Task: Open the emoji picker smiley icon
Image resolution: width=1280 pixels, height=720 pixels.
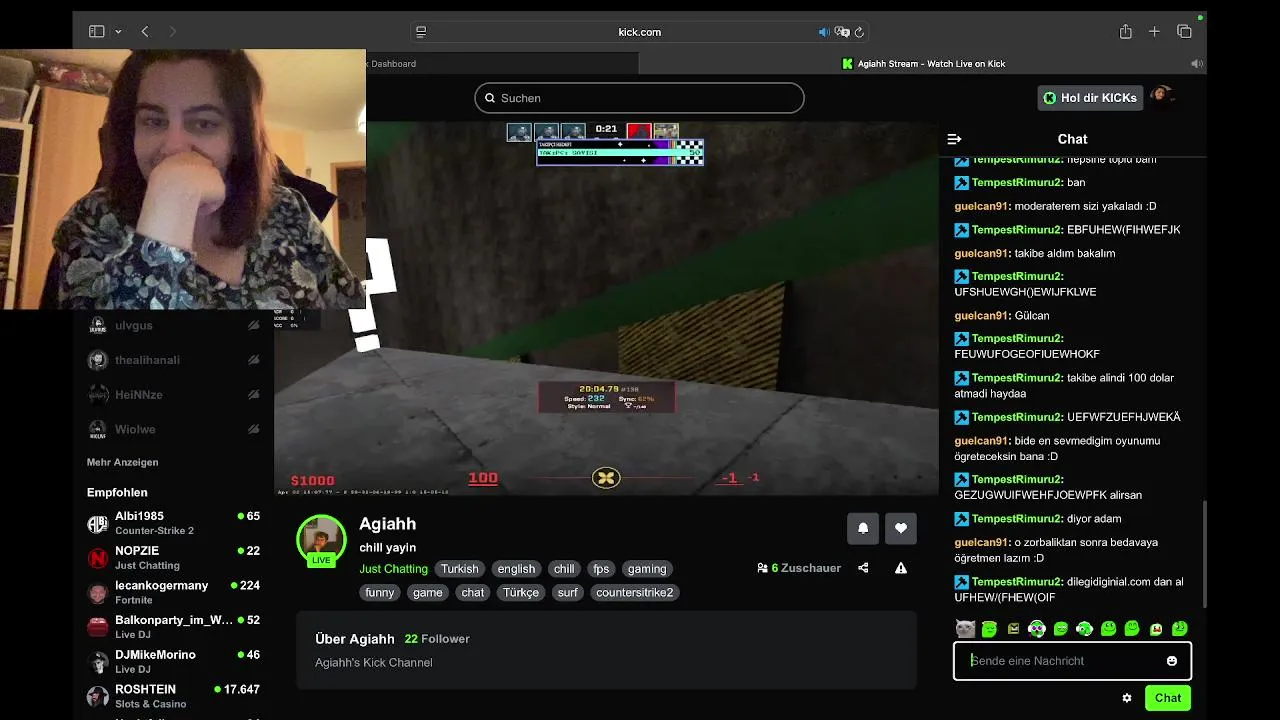Action: (1172, 661)
